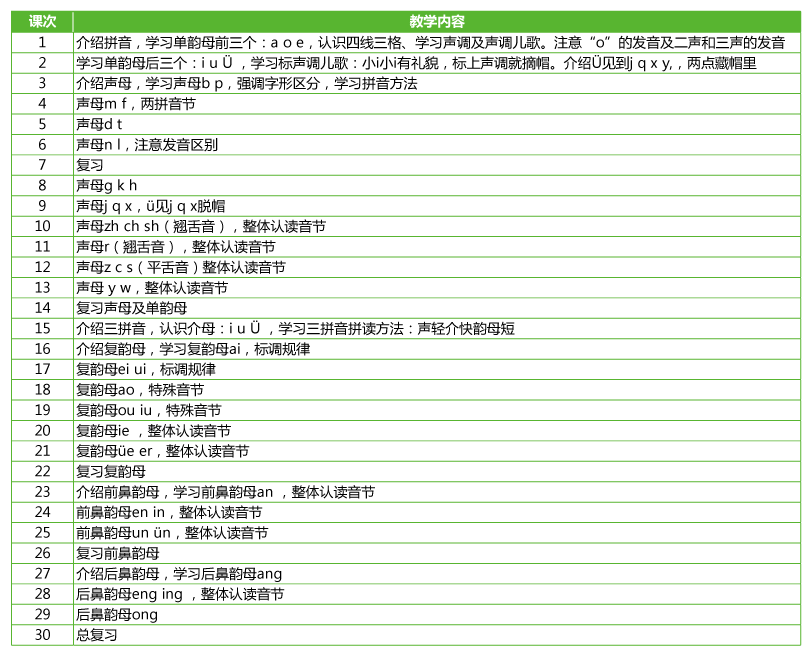Select sixth row cell under 教学内容
The width and height of the screenshot is (810, 650).
point(437,145)
